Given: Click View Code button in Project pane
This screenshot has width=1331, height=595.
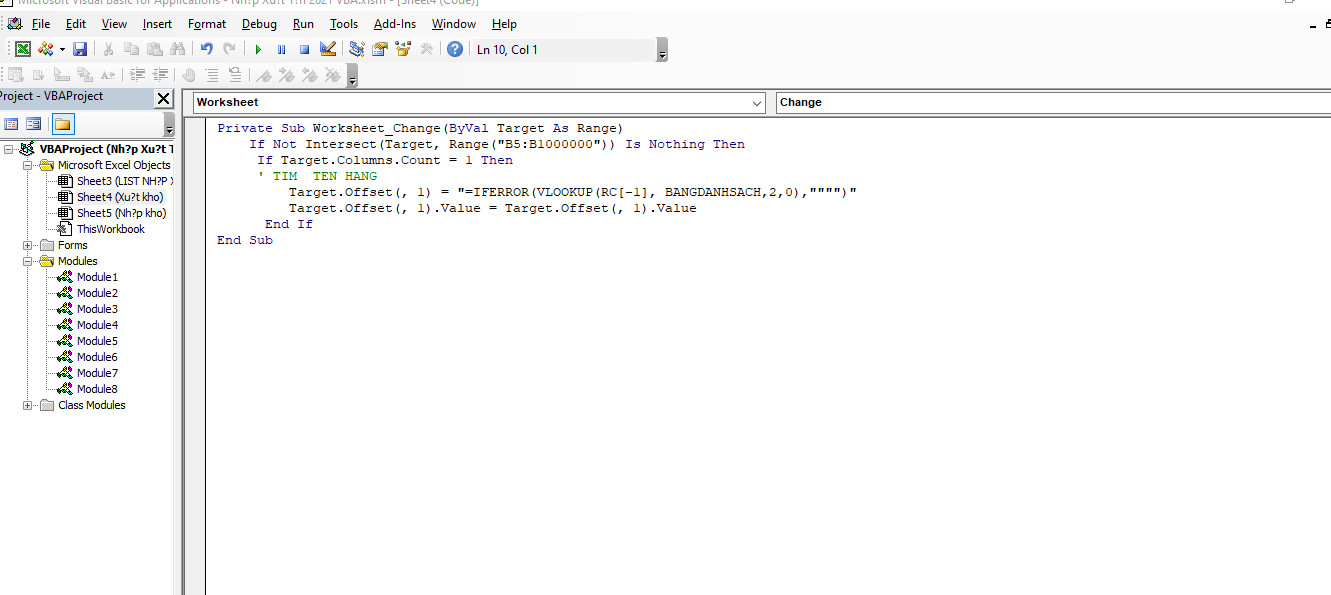Looking at the screenshot, I should (x=12, y=124).
